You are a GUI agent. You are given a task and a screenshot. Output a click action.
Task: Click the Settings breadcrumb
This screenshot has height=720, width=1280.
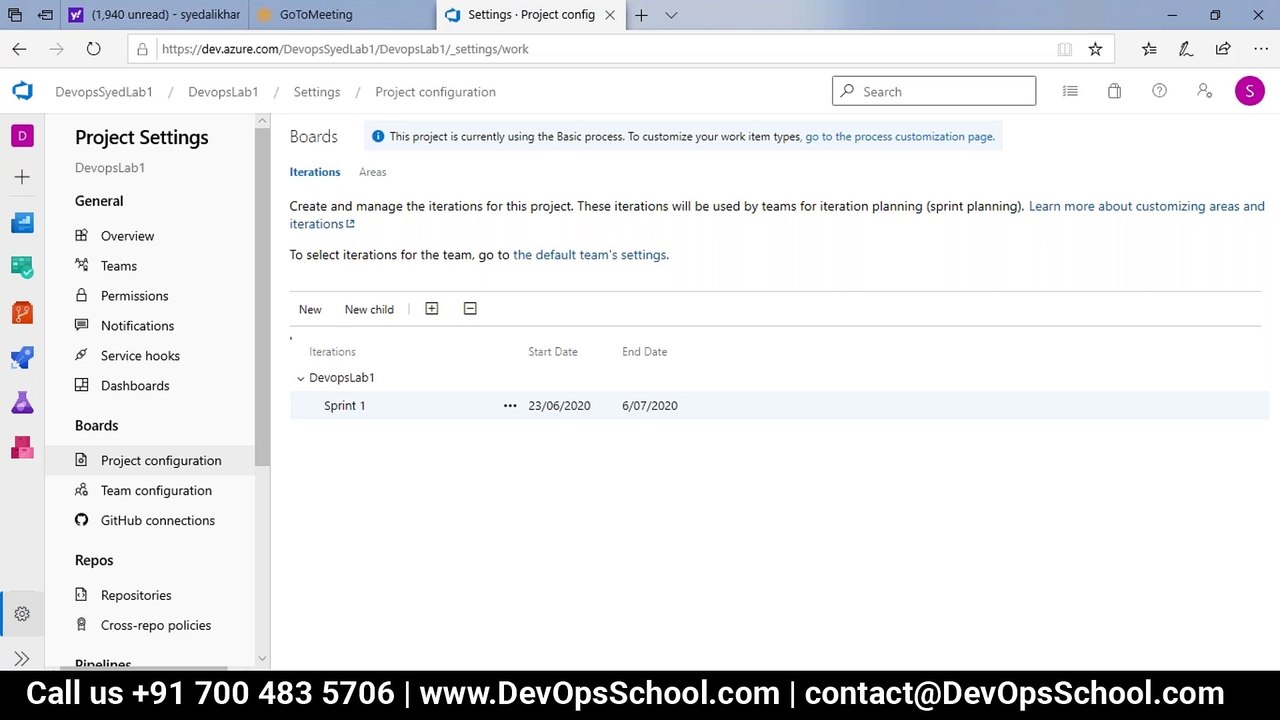(317, 92)
